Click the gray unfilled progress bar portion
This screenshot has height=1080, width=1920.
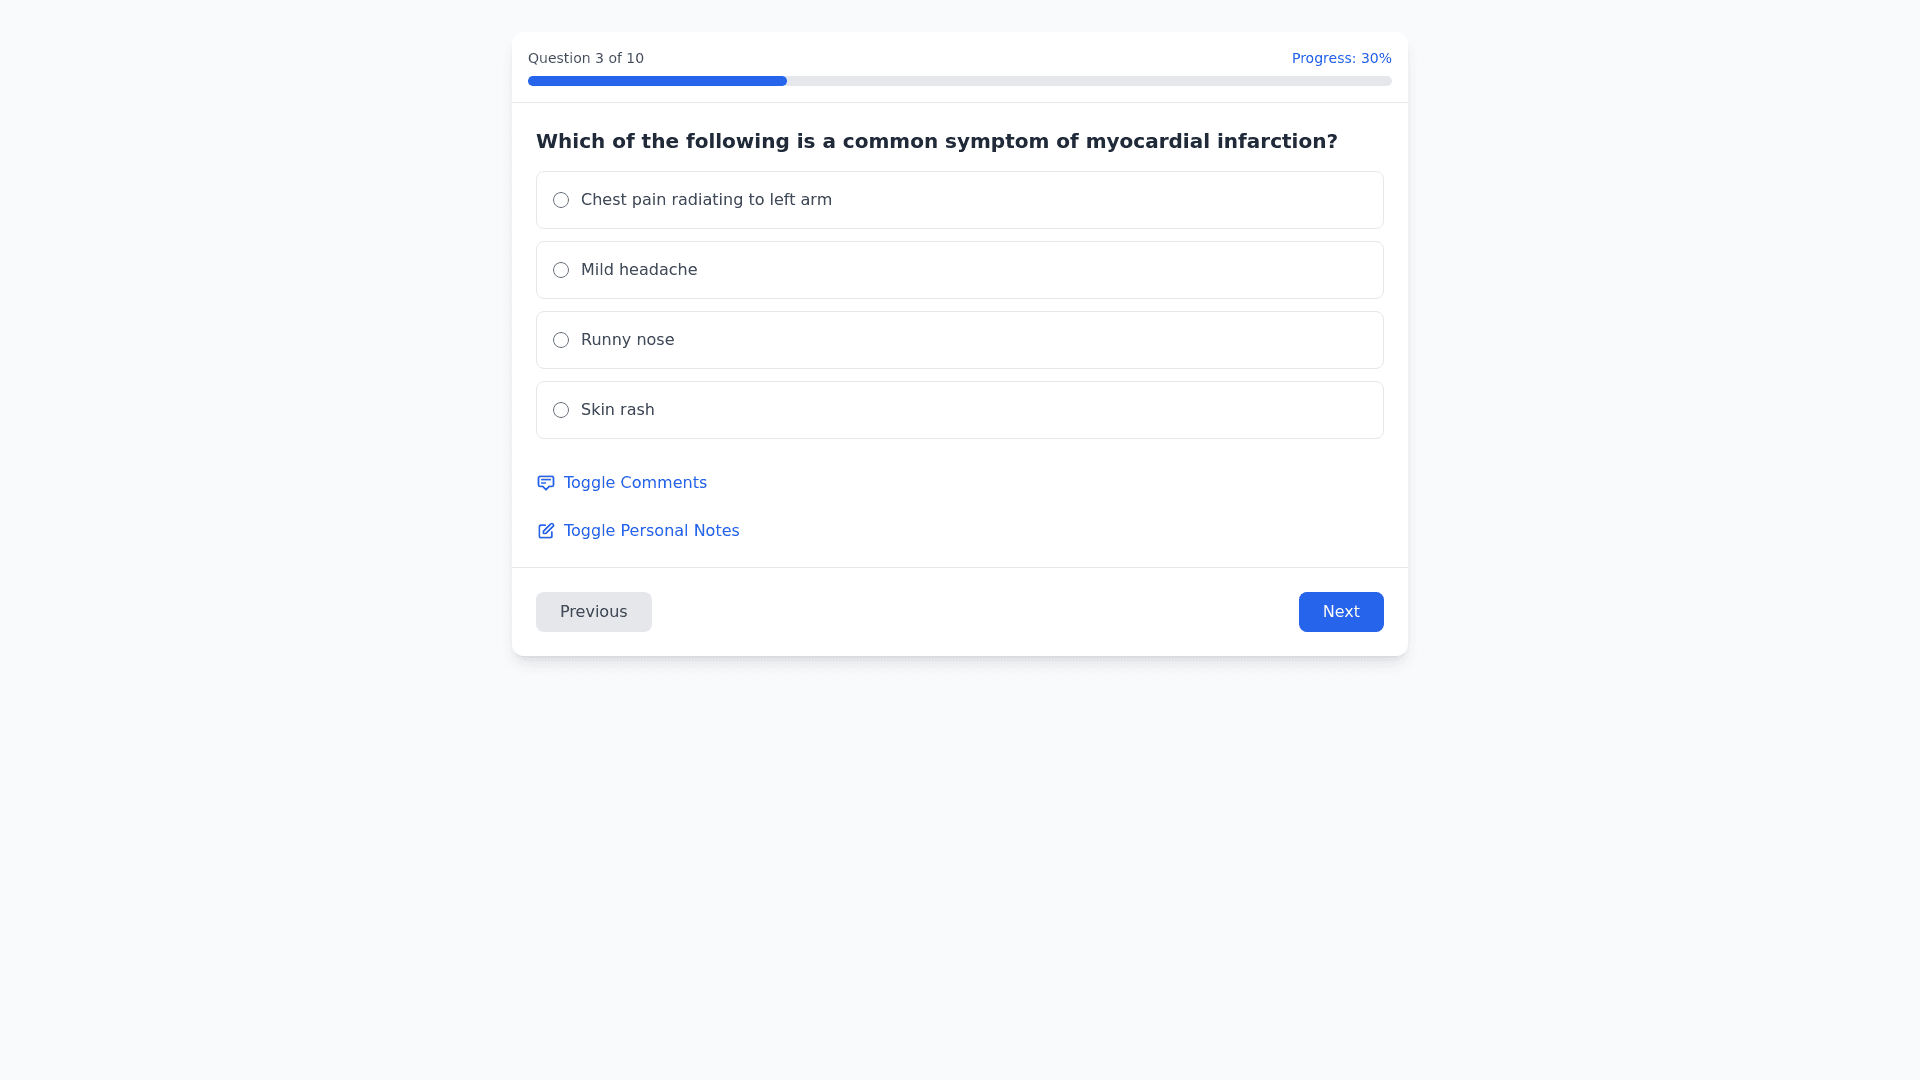pyautogui.click(x=1088, y=81)
